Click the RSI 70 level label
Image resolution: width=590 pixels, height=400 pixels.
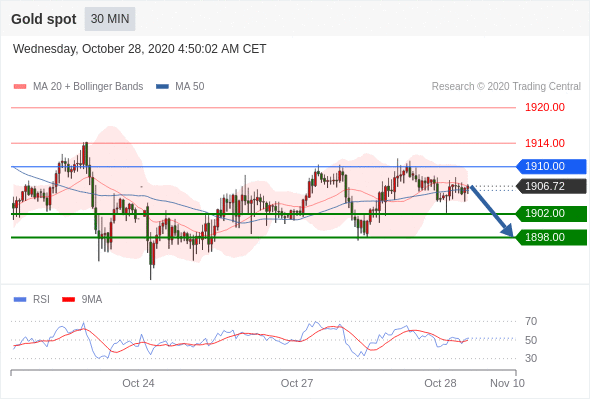pyautogui.click(x=531, y=321)
